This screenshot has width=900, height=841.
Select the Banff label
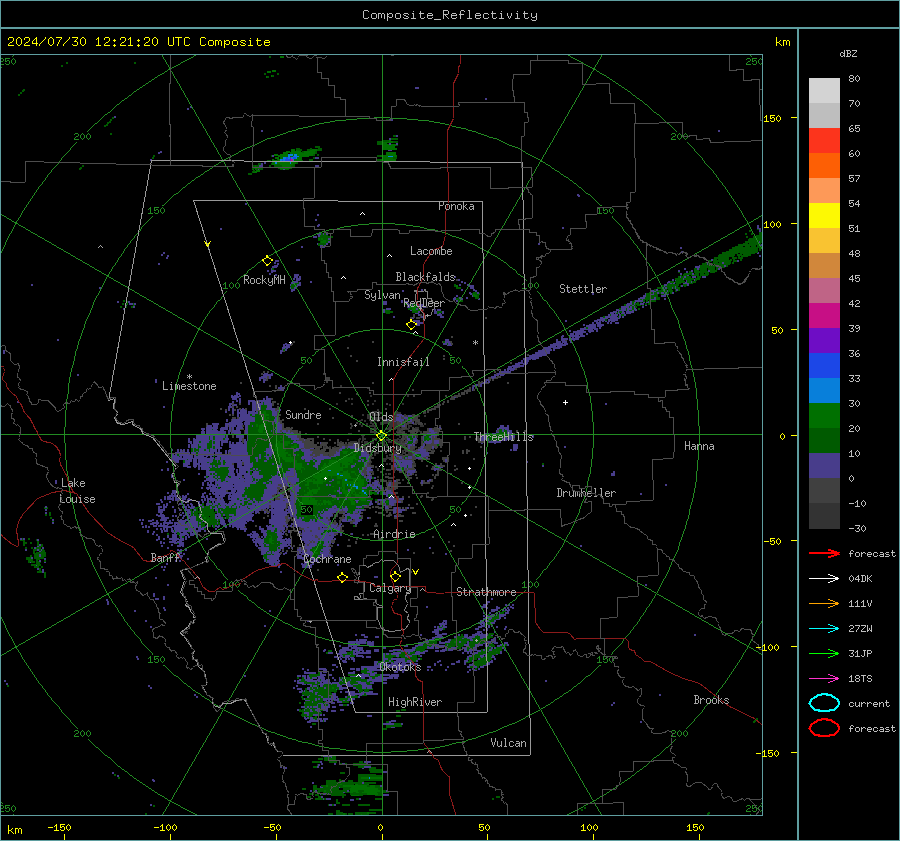pyautogui.click(x=166, y=557)
